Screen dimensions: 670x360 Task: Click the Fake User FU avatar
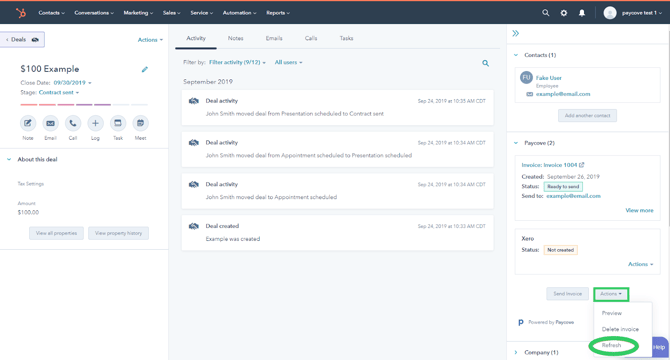coord(526,78)
